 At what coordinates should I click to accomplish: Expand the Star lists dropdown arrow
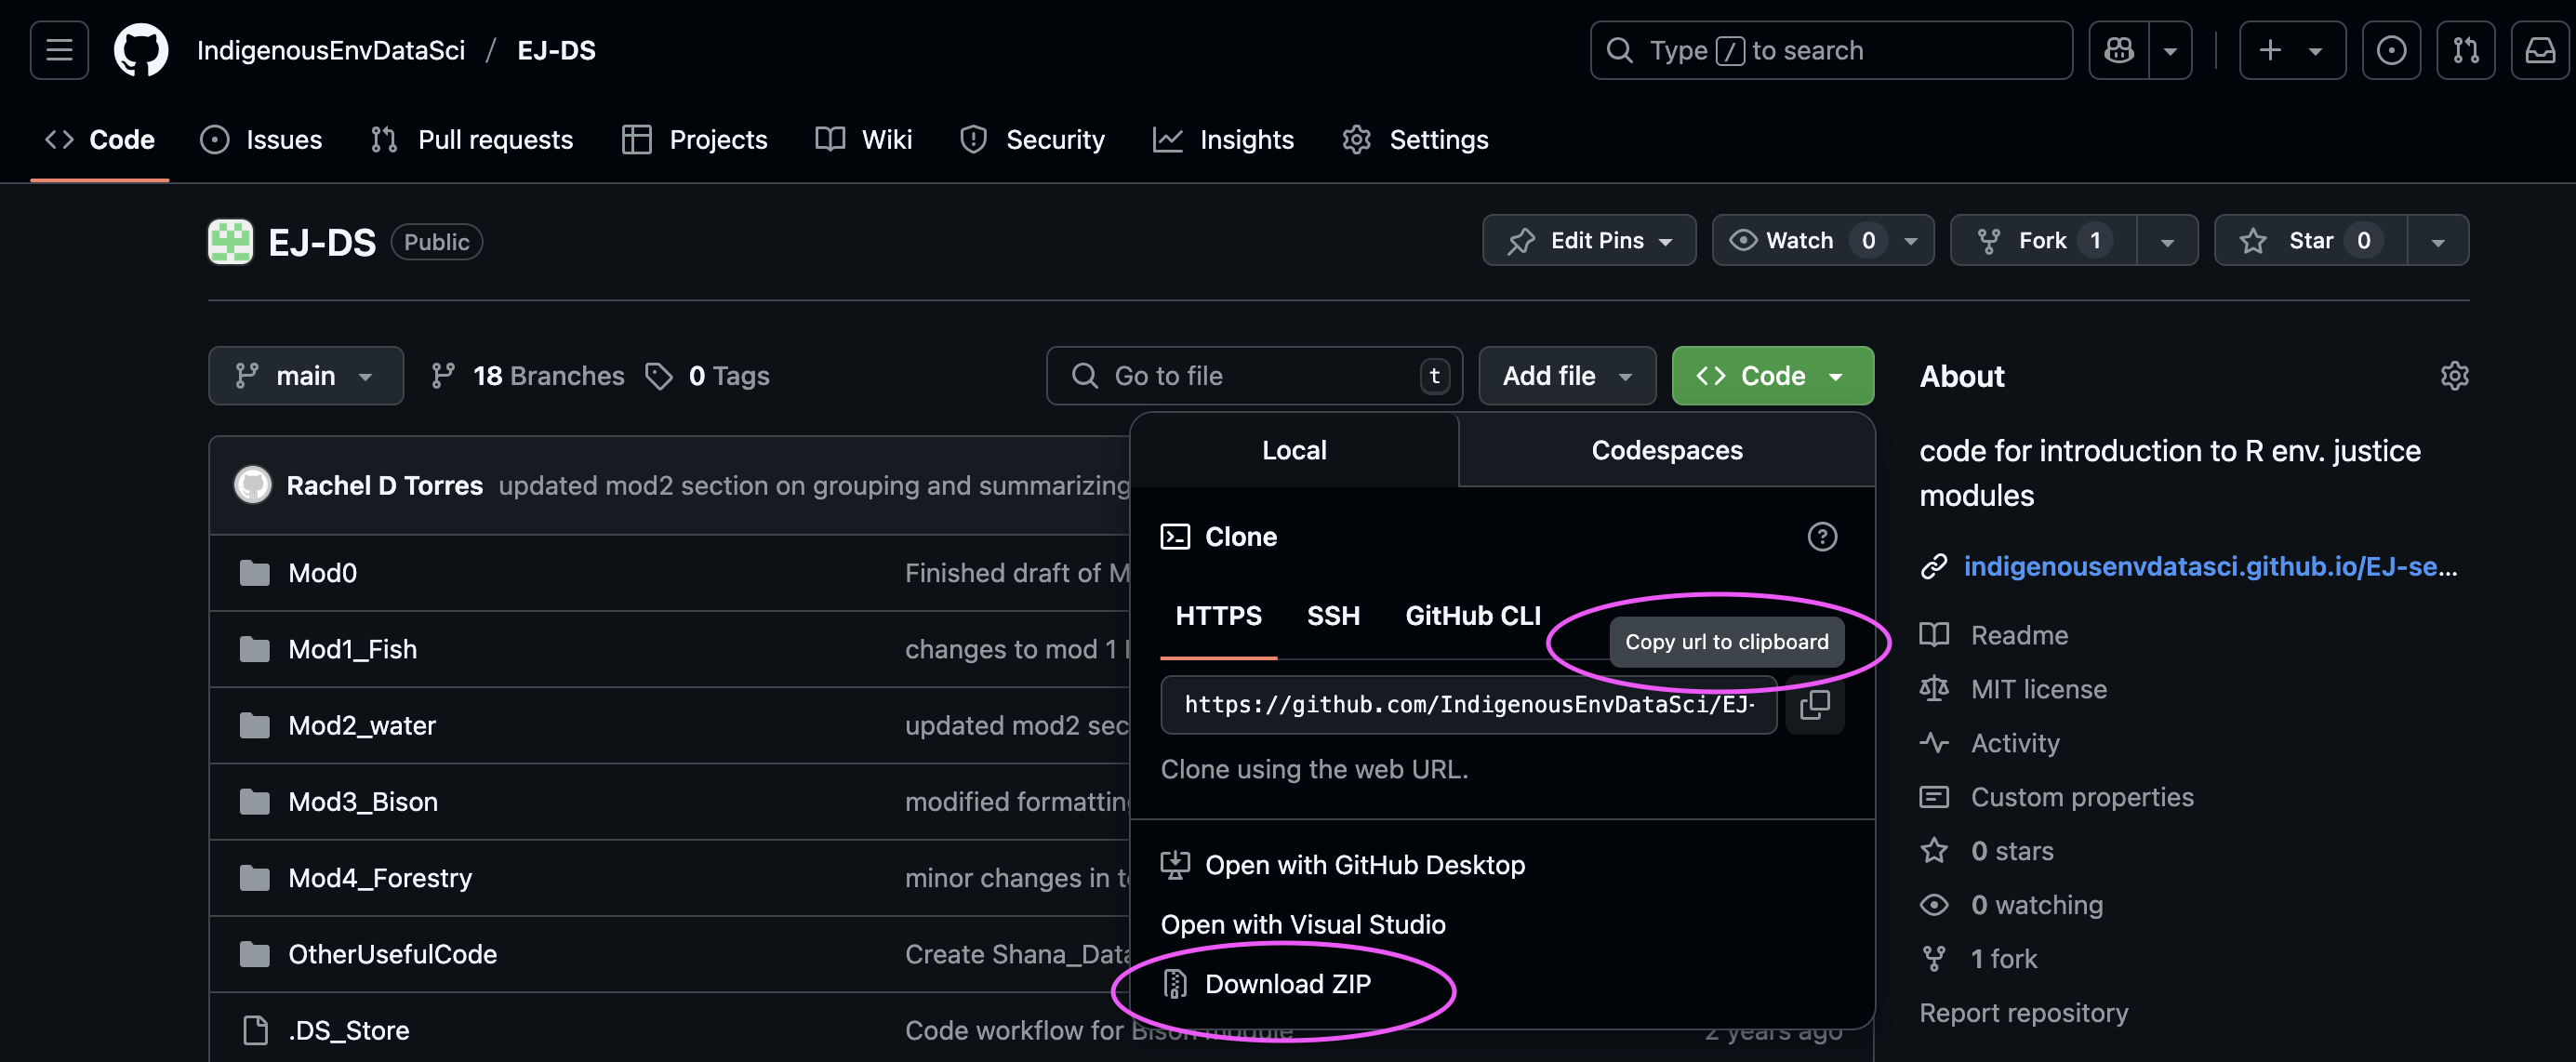2438,240
